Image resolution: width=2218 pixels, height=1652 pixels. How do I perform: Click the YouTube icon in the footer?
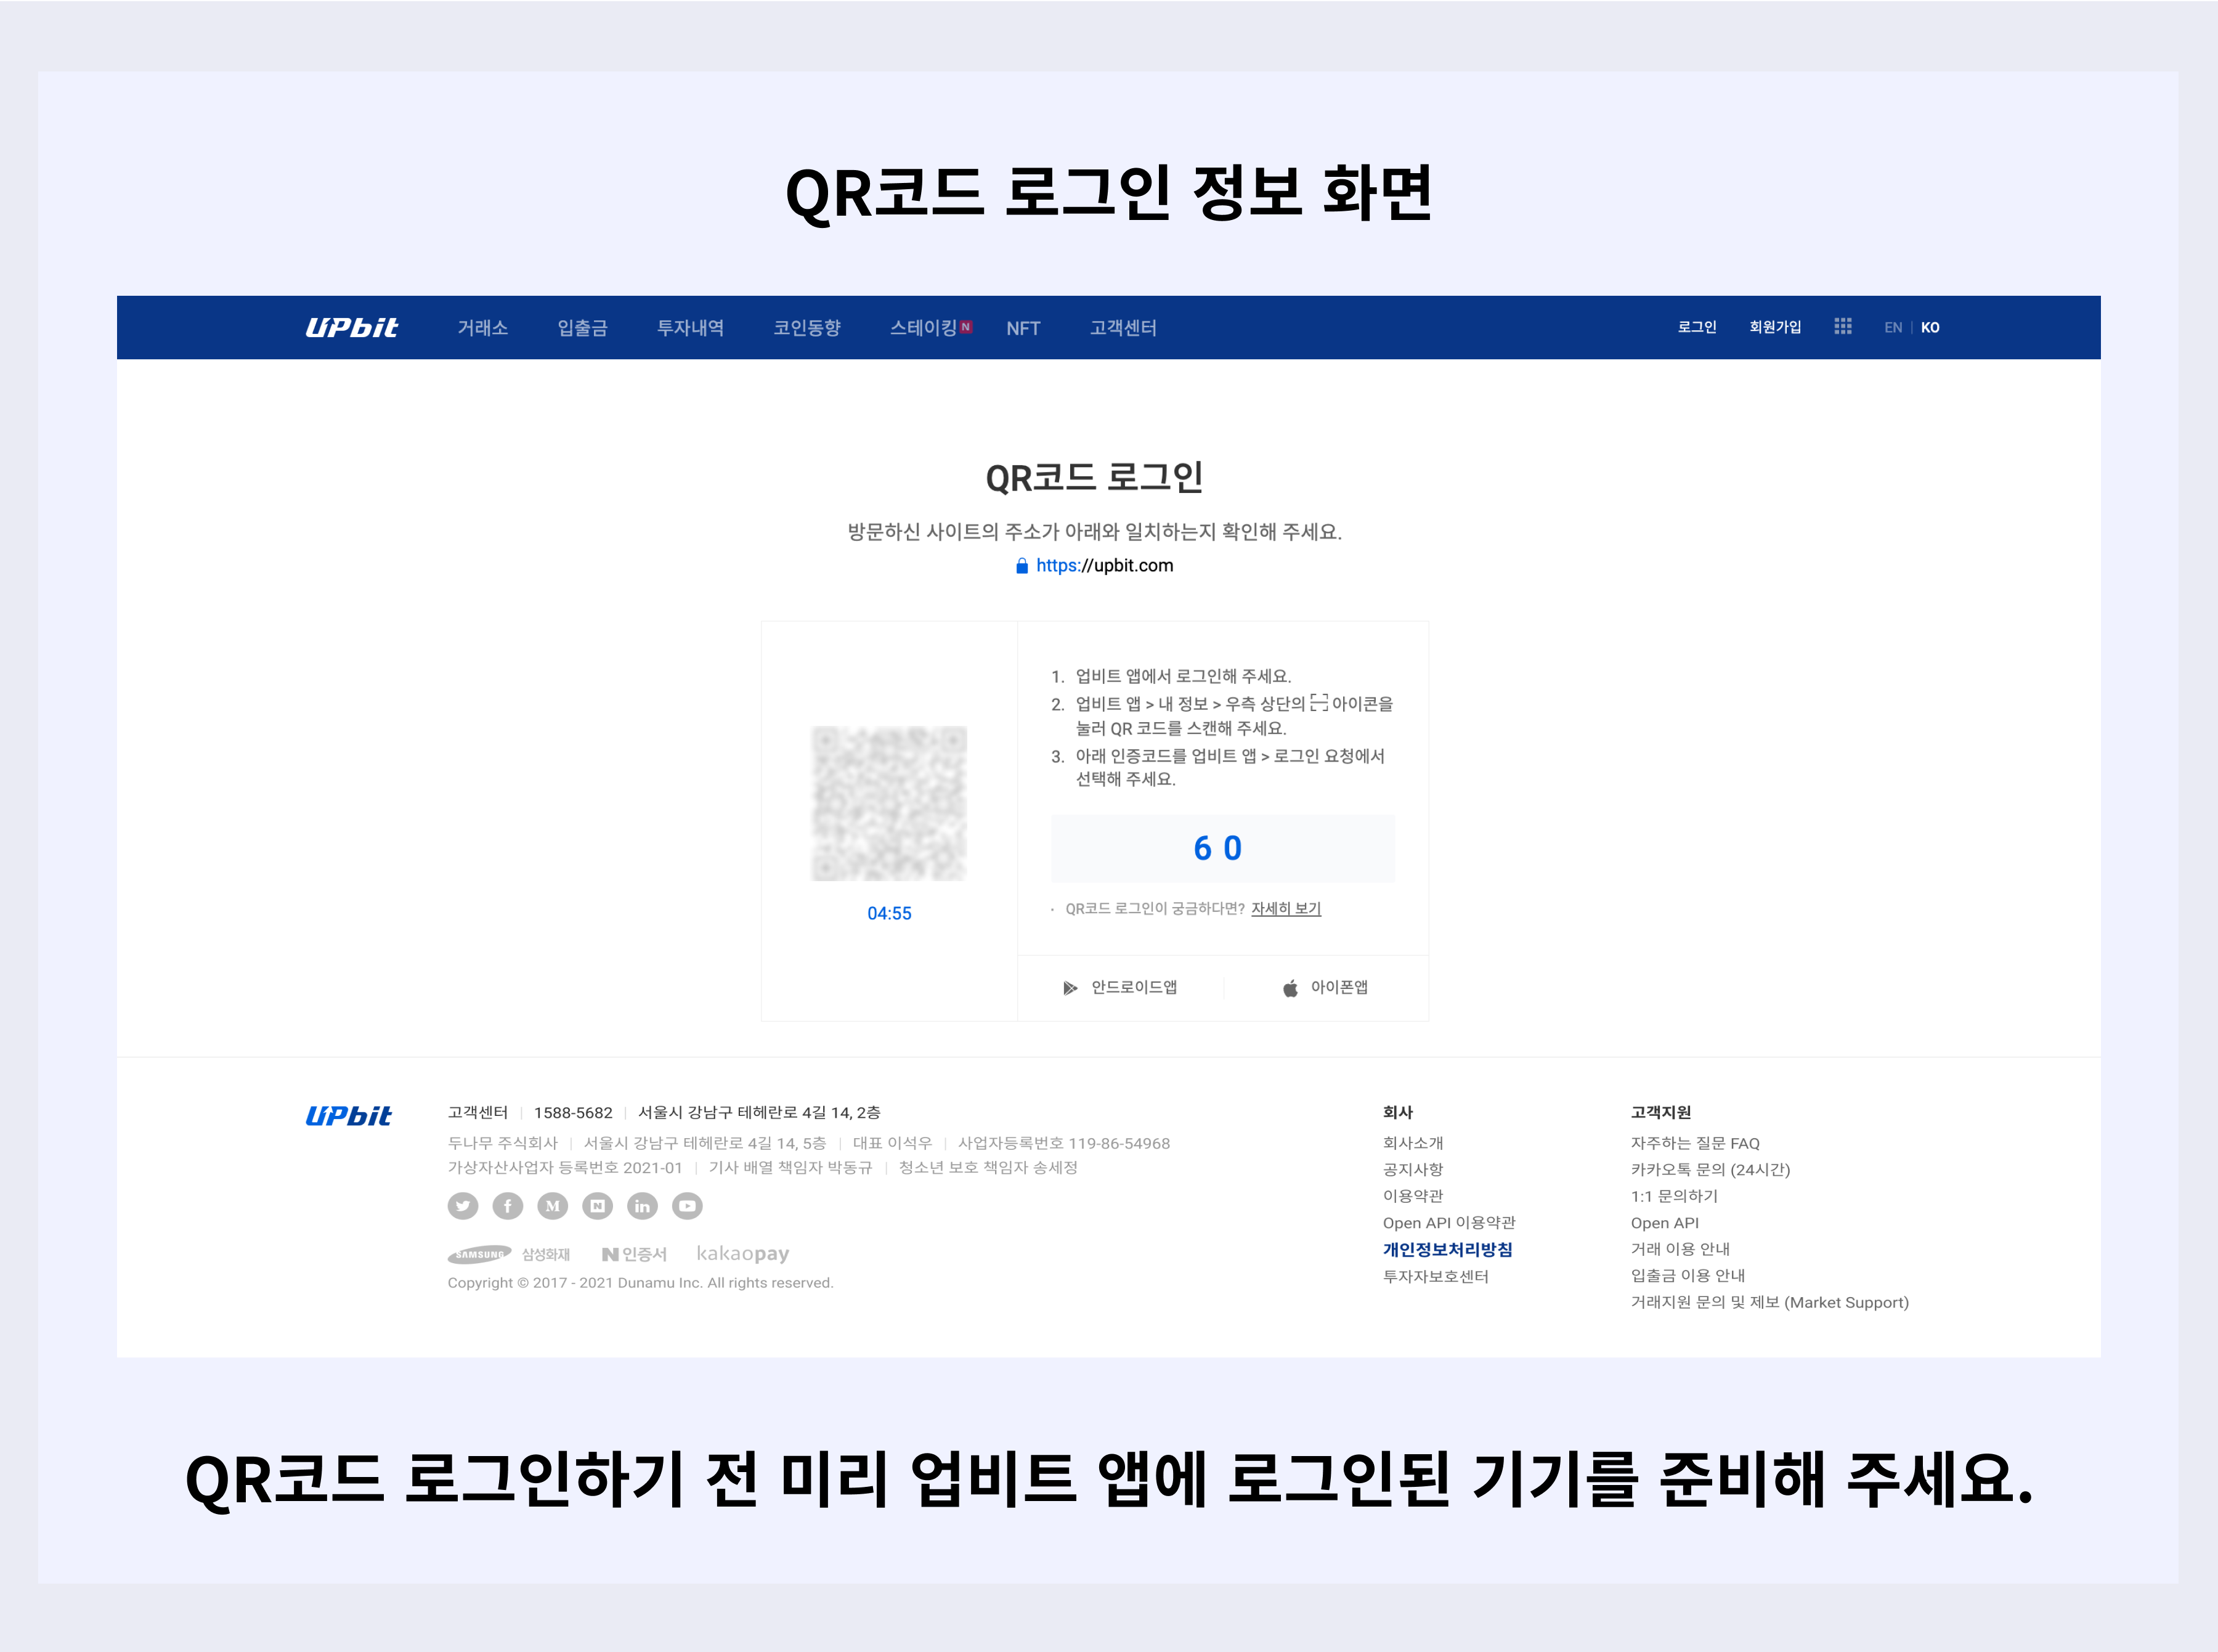click(688, 1206)
